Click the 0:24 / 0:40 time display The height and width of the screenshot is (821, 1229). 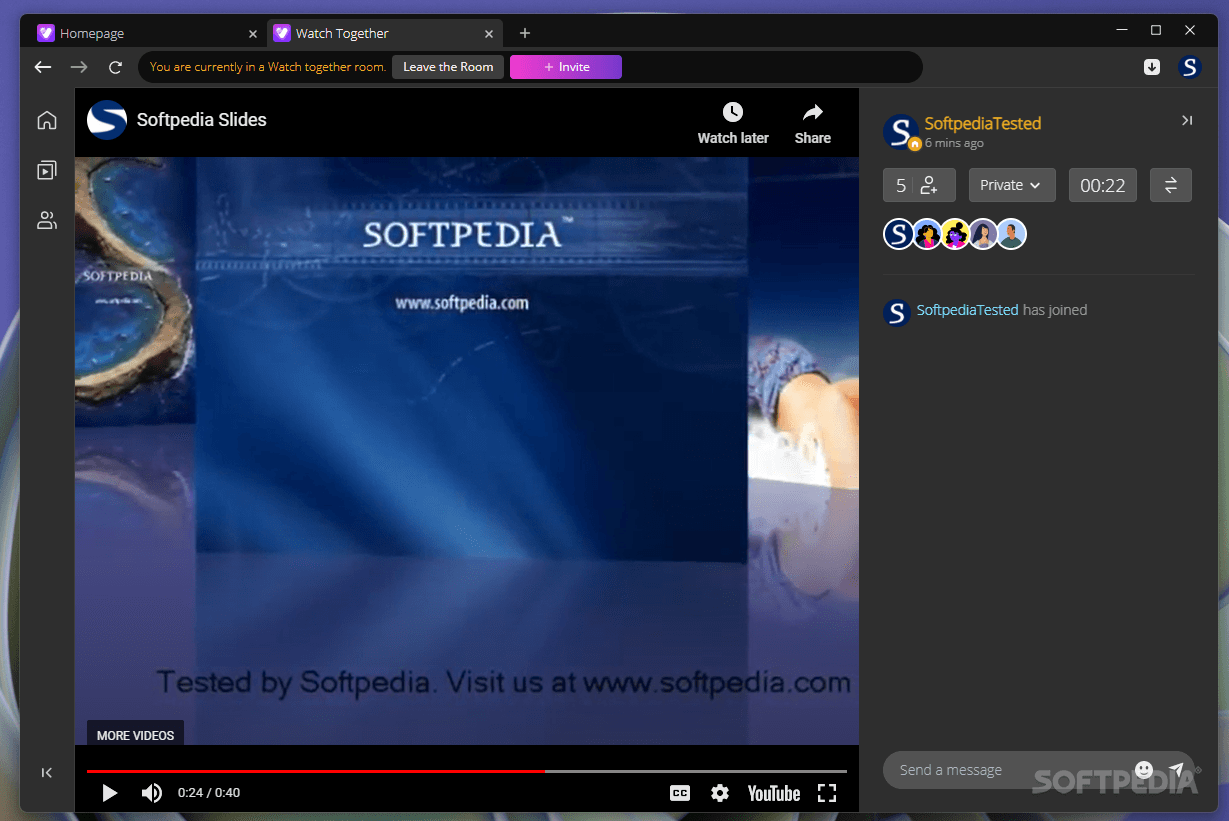coord(209,793)
